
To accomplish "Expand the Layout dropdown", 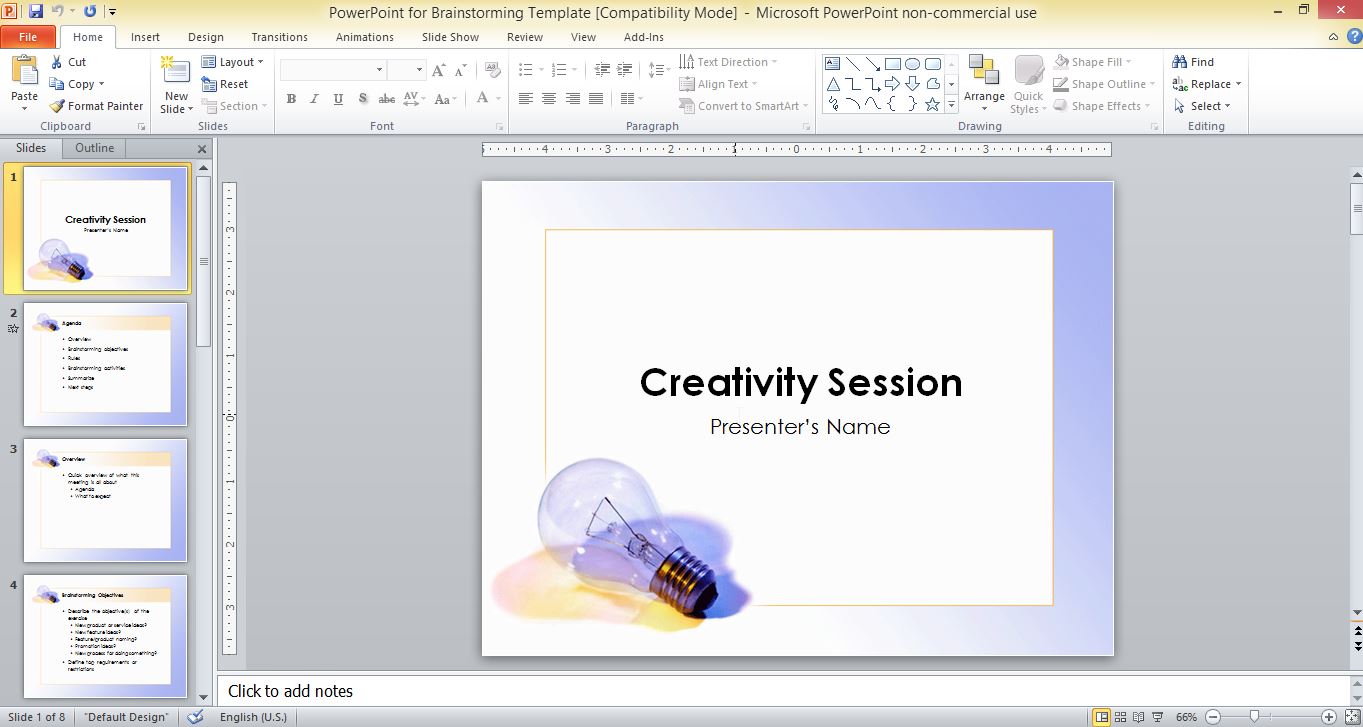I will click(x=233, y=62).
